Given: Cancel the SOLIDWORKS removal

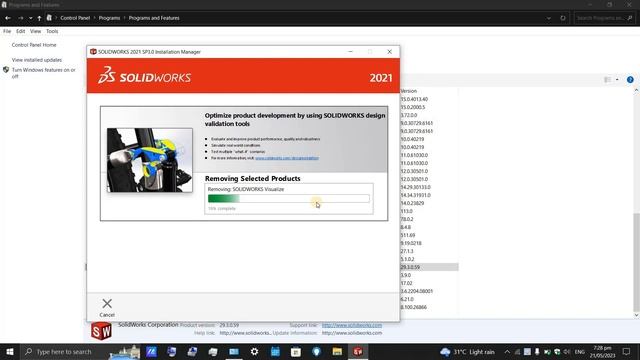Looking at the screenshot, I should click(x=107, y=307).
